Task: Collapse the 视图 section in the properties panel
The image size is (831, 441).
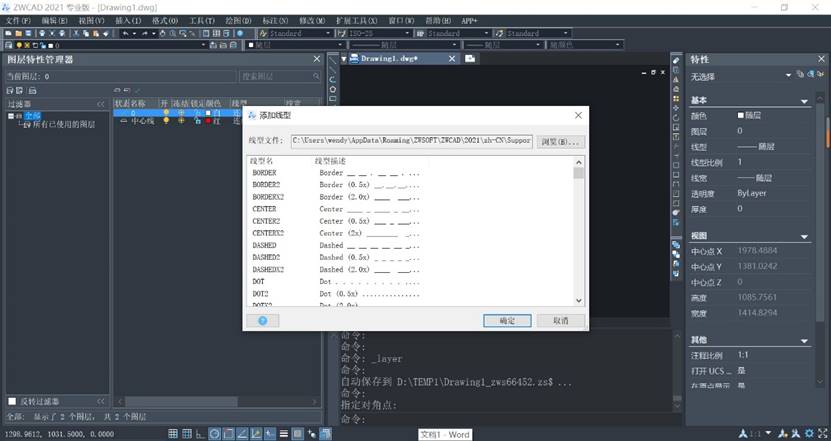Action: (x=804, y=237)
